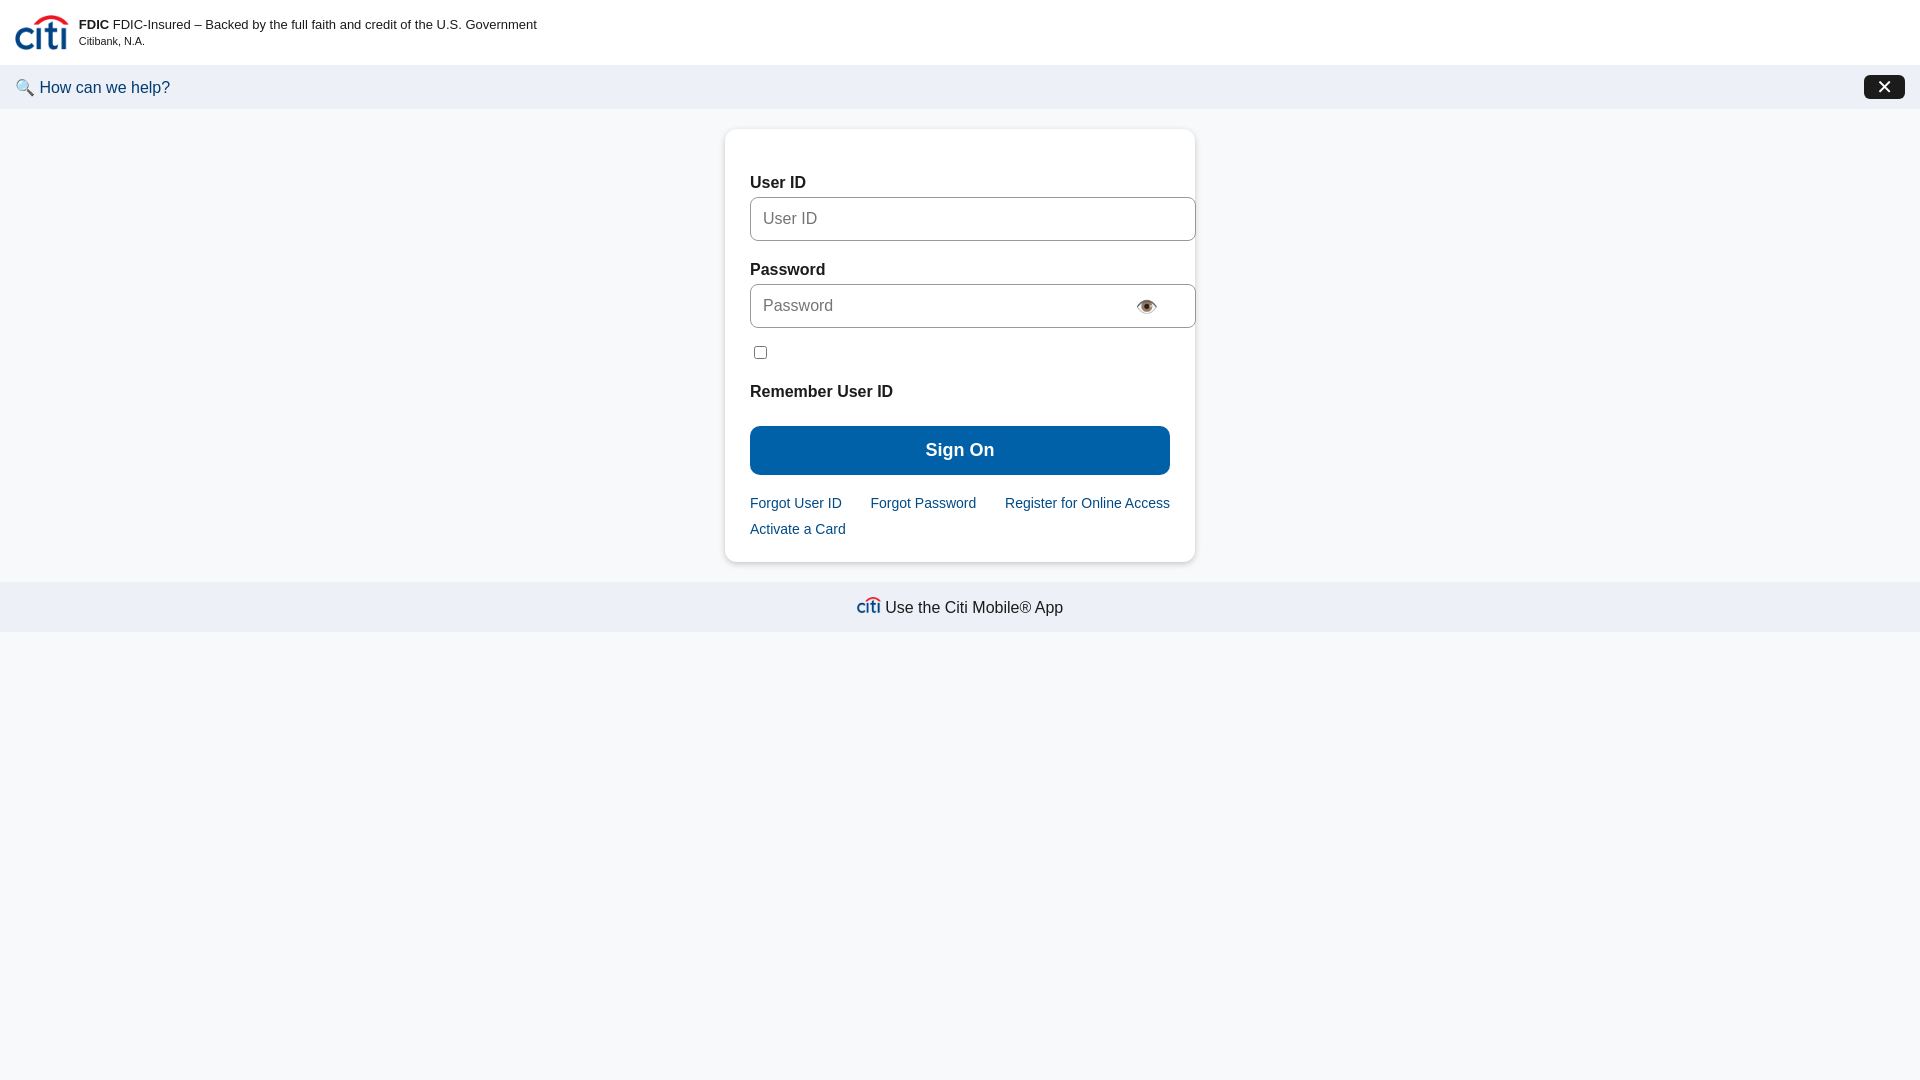Click the search magnifier icon
1920x1080 pixels.
25,88
